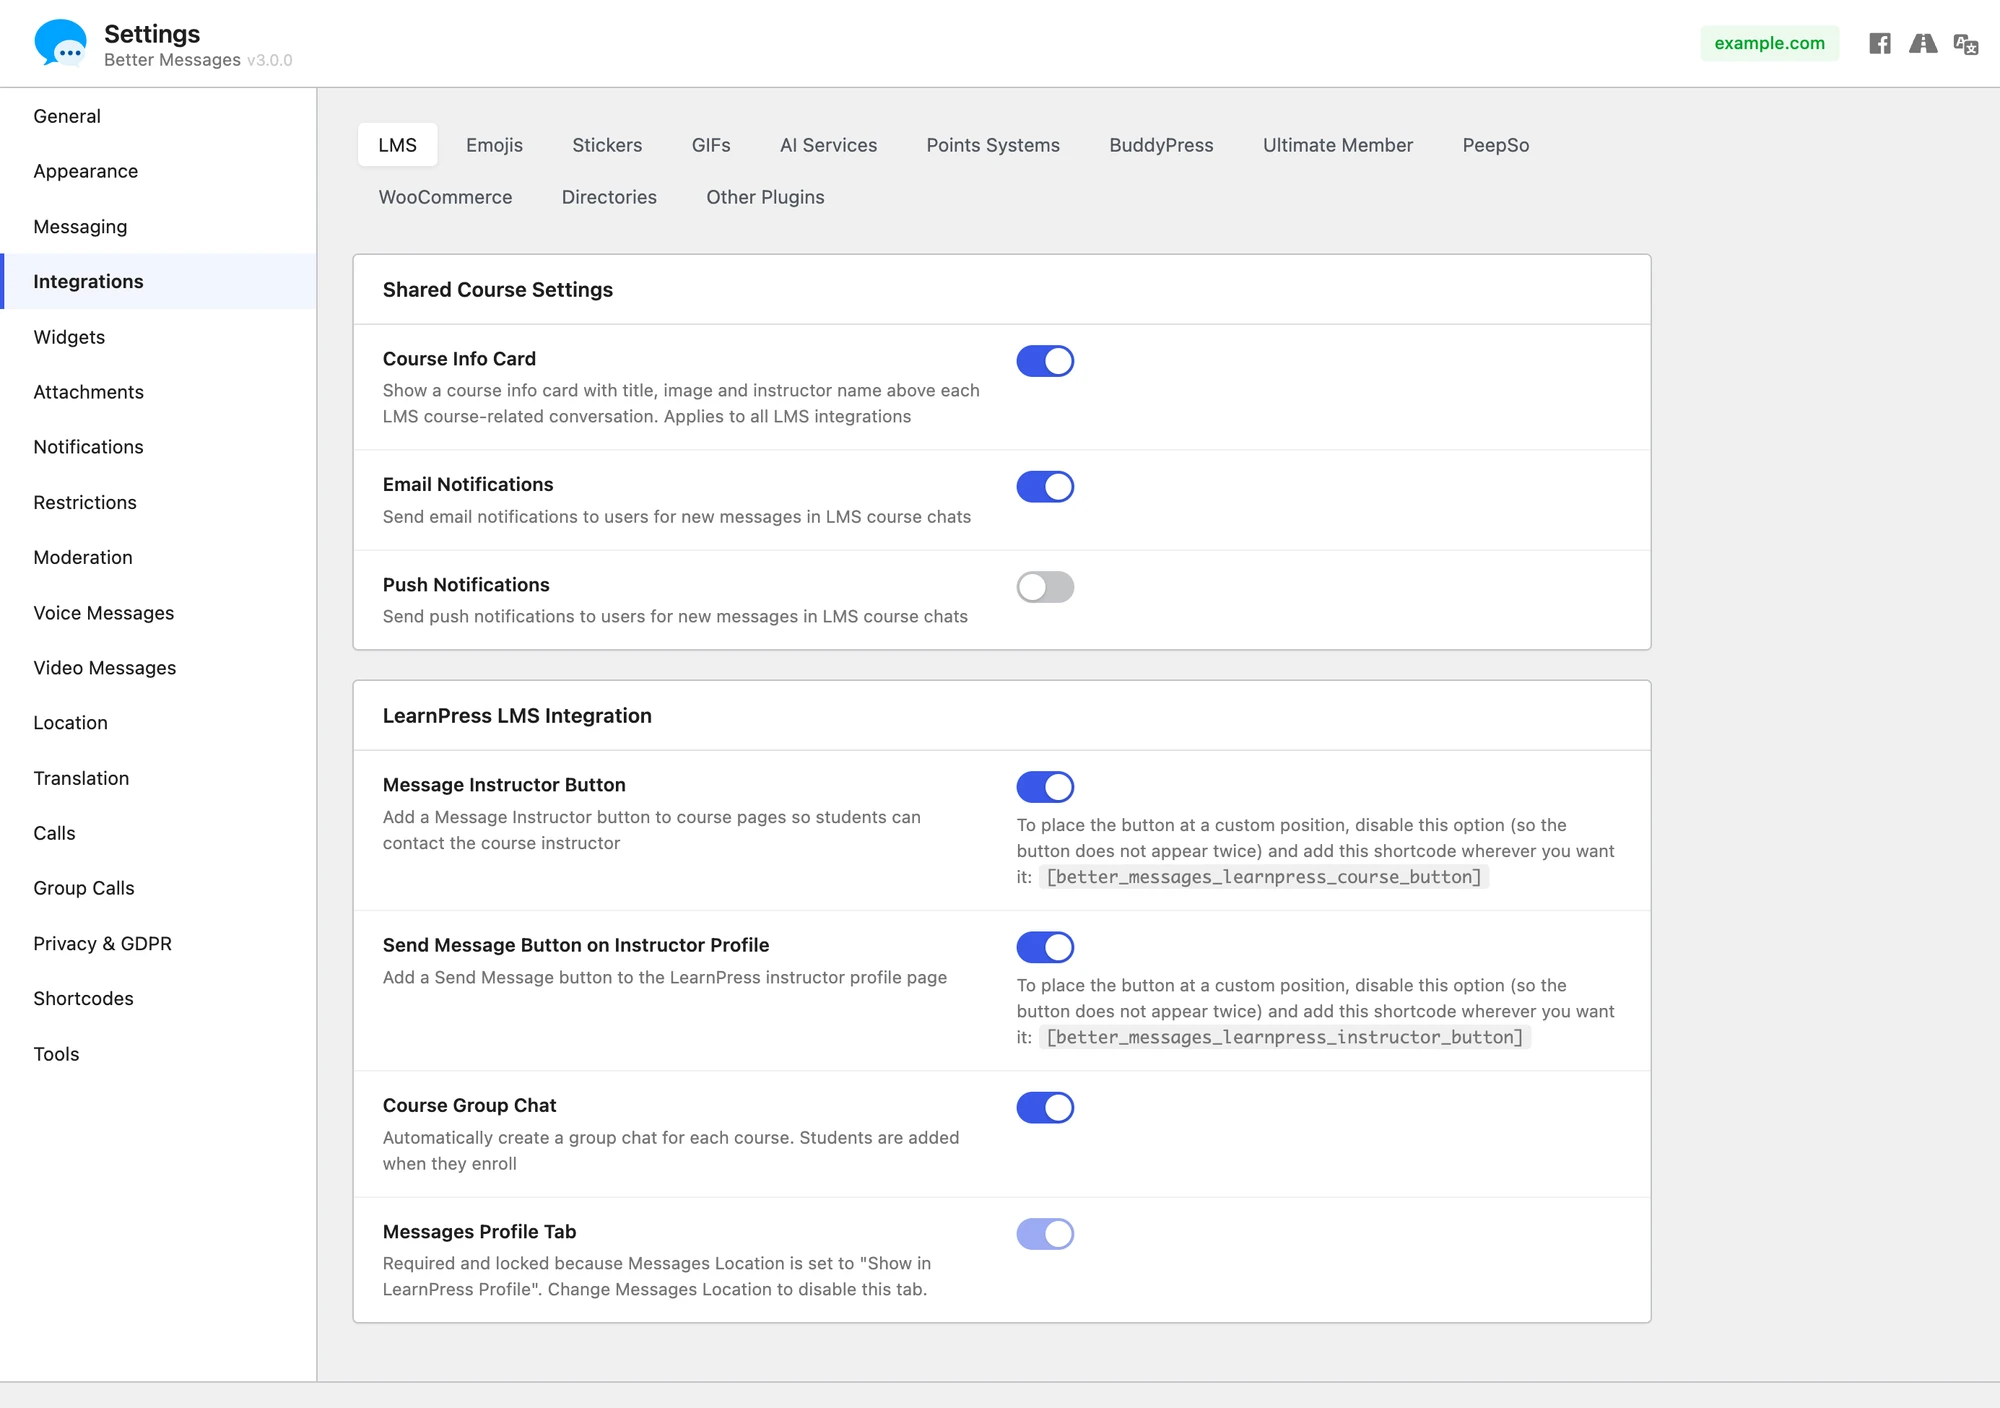This screenshot has height=1408, width=2000.
Task: Open the PeepSo tab
Action: coord(1496,145)
